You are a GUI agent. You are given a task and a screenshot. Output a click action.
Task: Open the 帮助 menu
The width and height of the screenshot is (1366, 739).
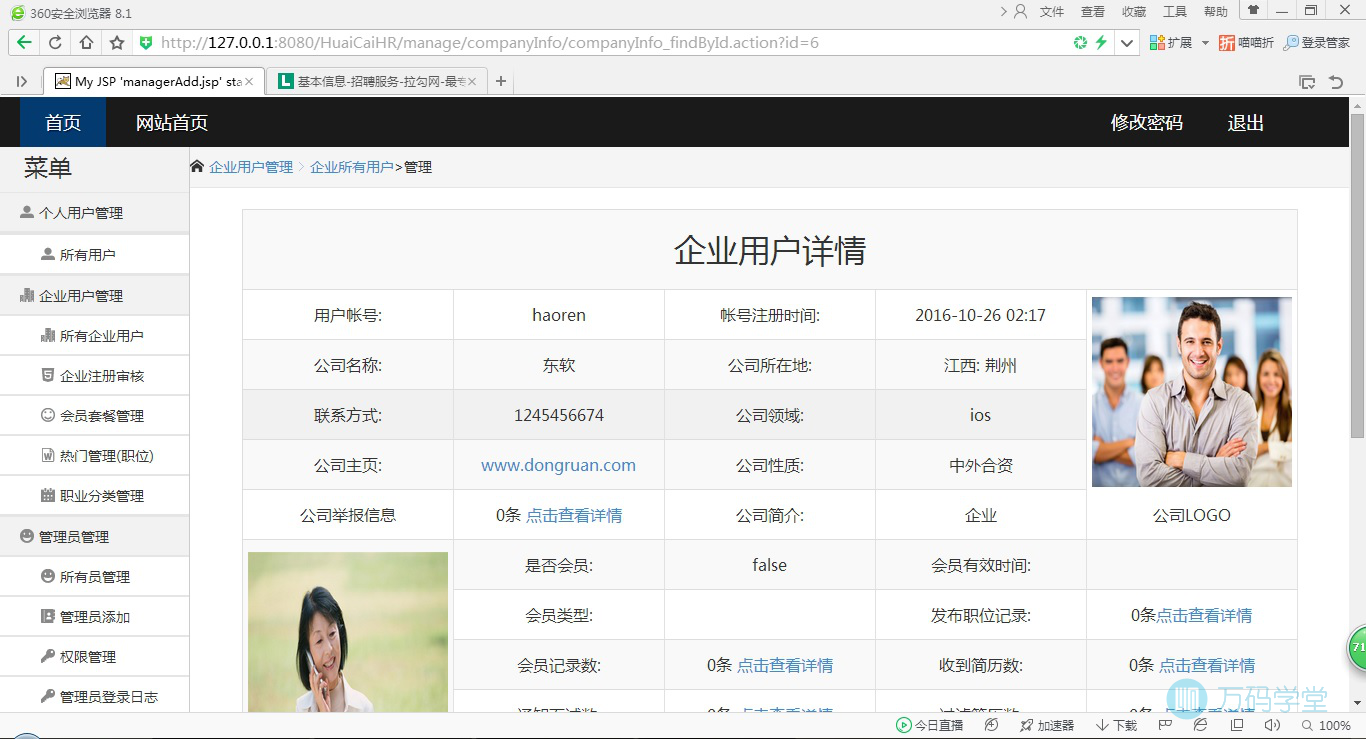click(x=1216, y=12)
